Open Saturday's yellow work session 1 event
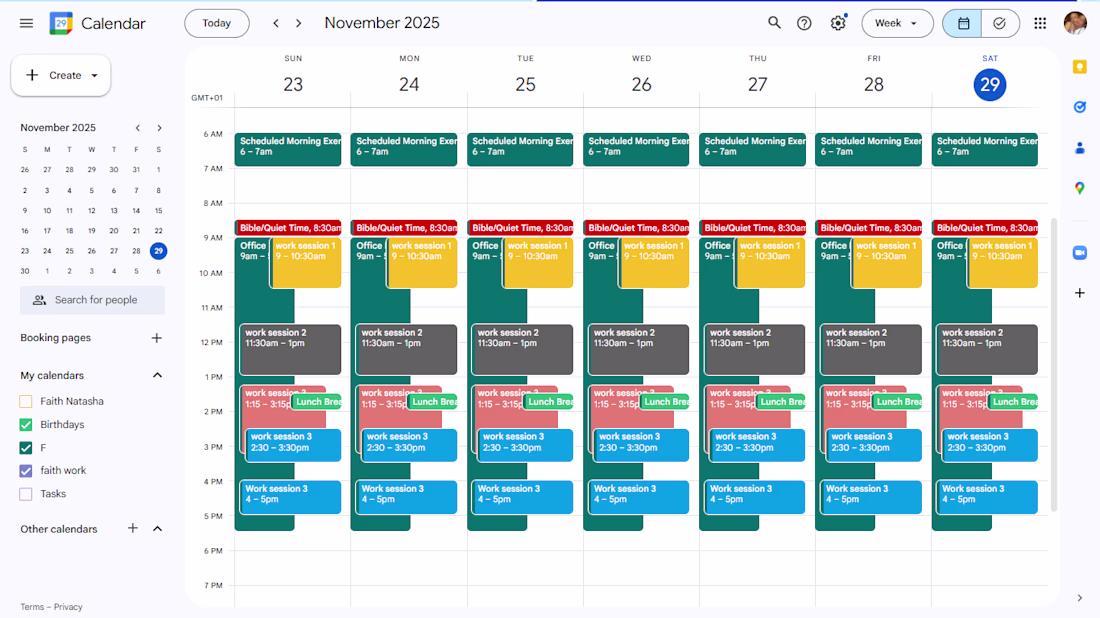Viewport: 1100px width, 618px height. 1002,263
